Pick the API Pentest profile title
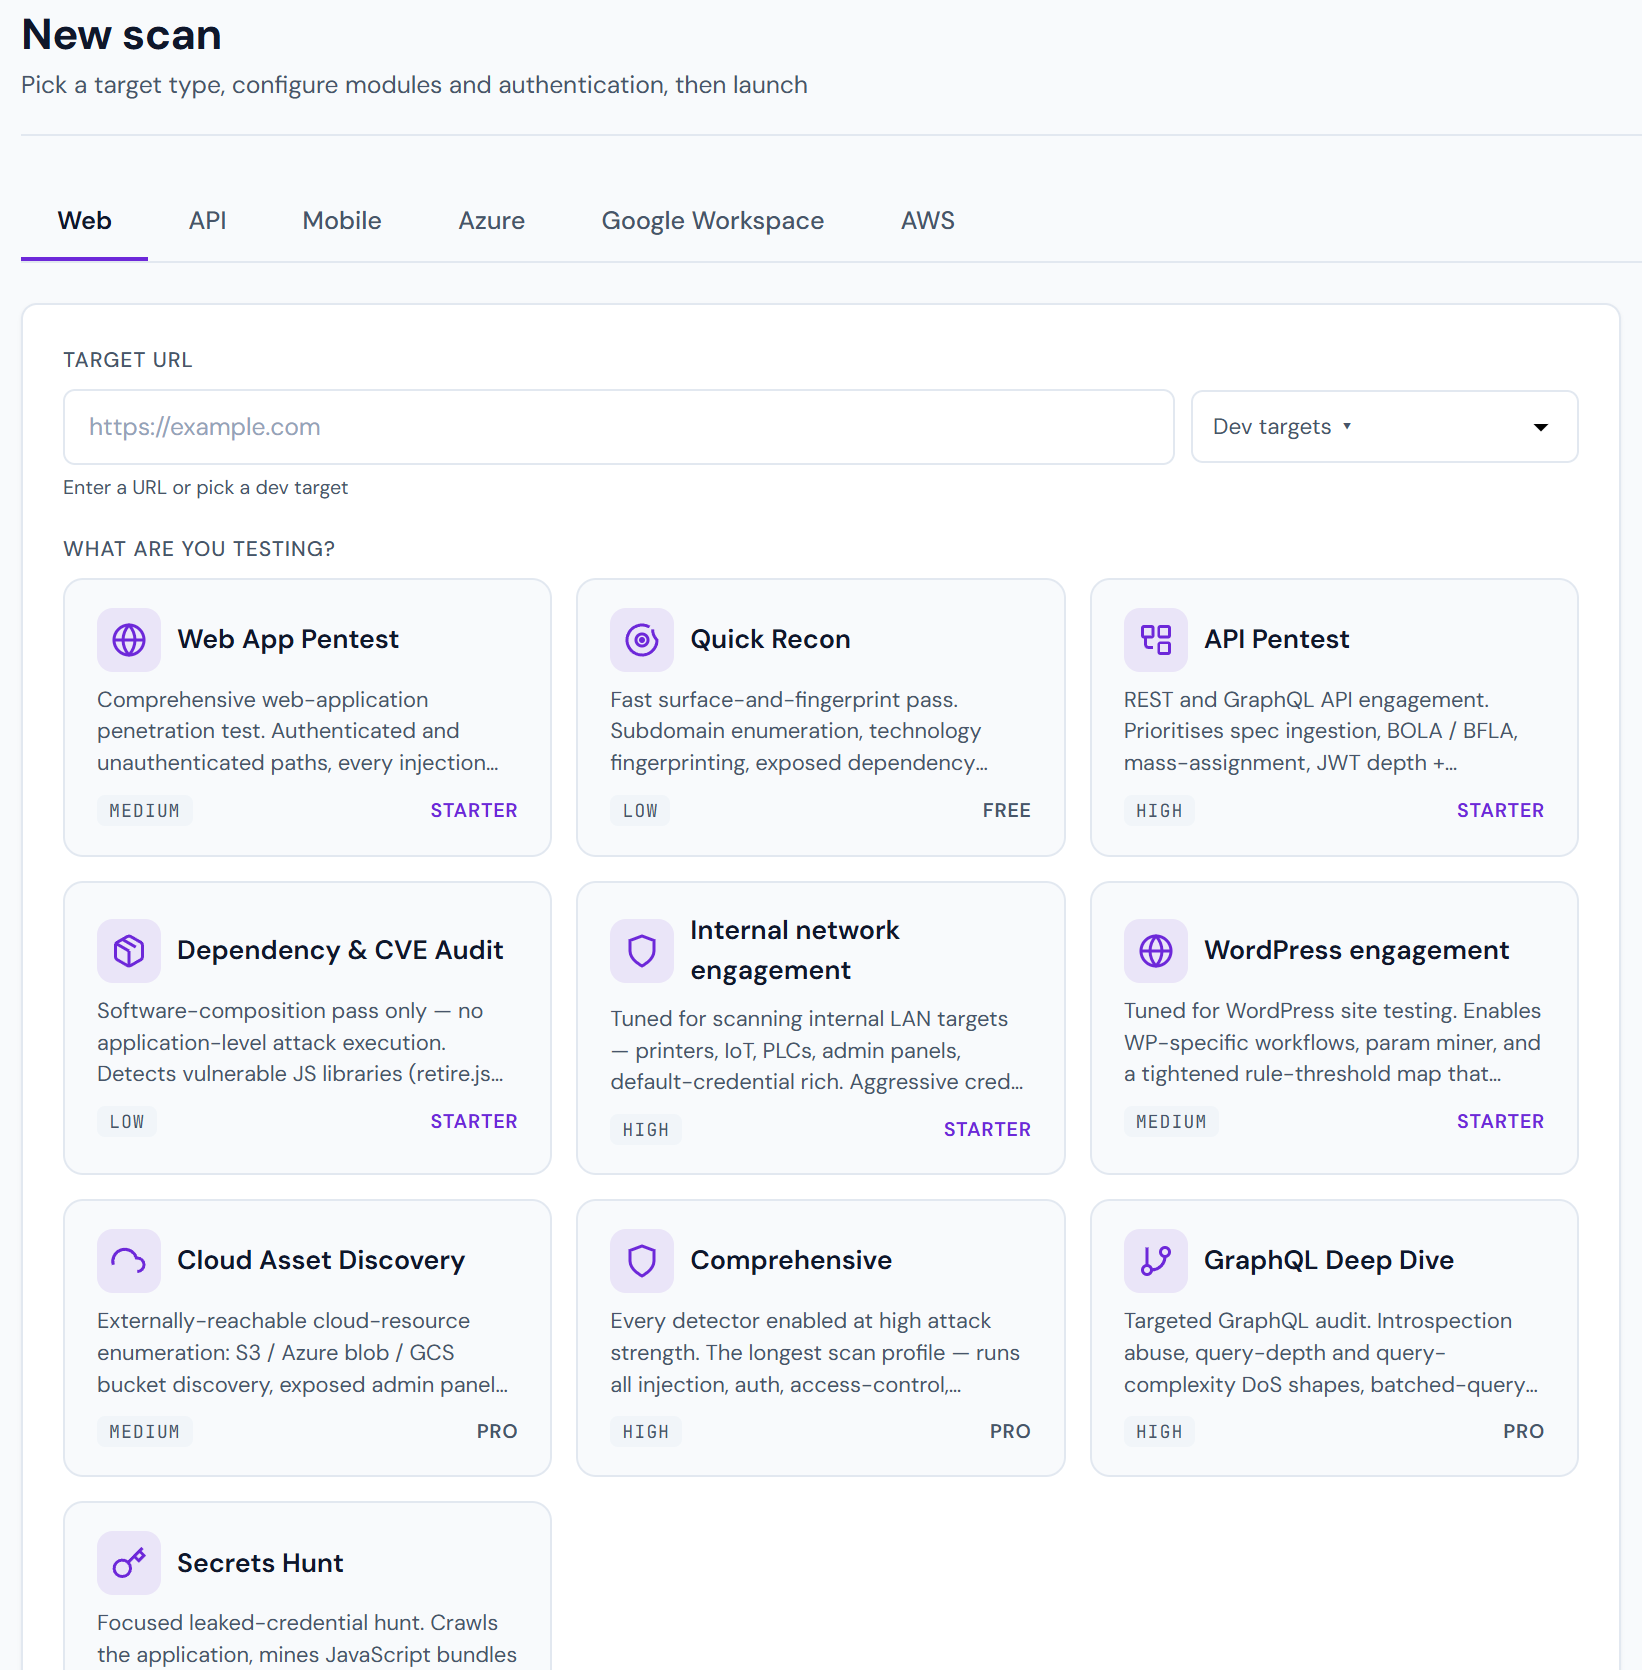The image size is (1642, 1670). pos(1277,640)
